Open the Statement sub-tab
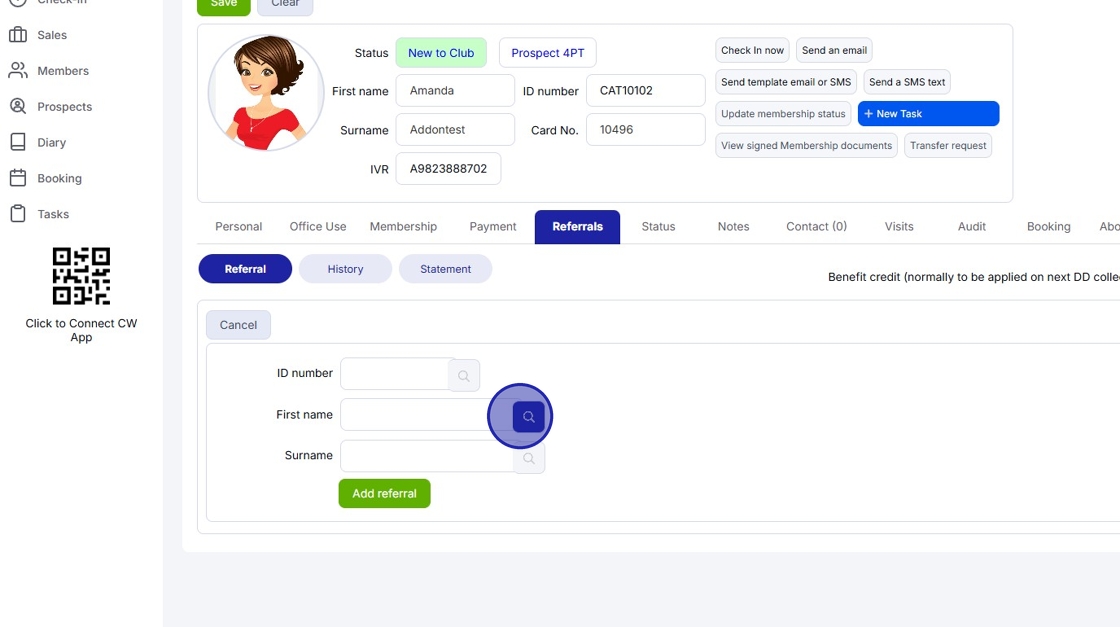The image size is (1120, 627). [x=445, y=269]
